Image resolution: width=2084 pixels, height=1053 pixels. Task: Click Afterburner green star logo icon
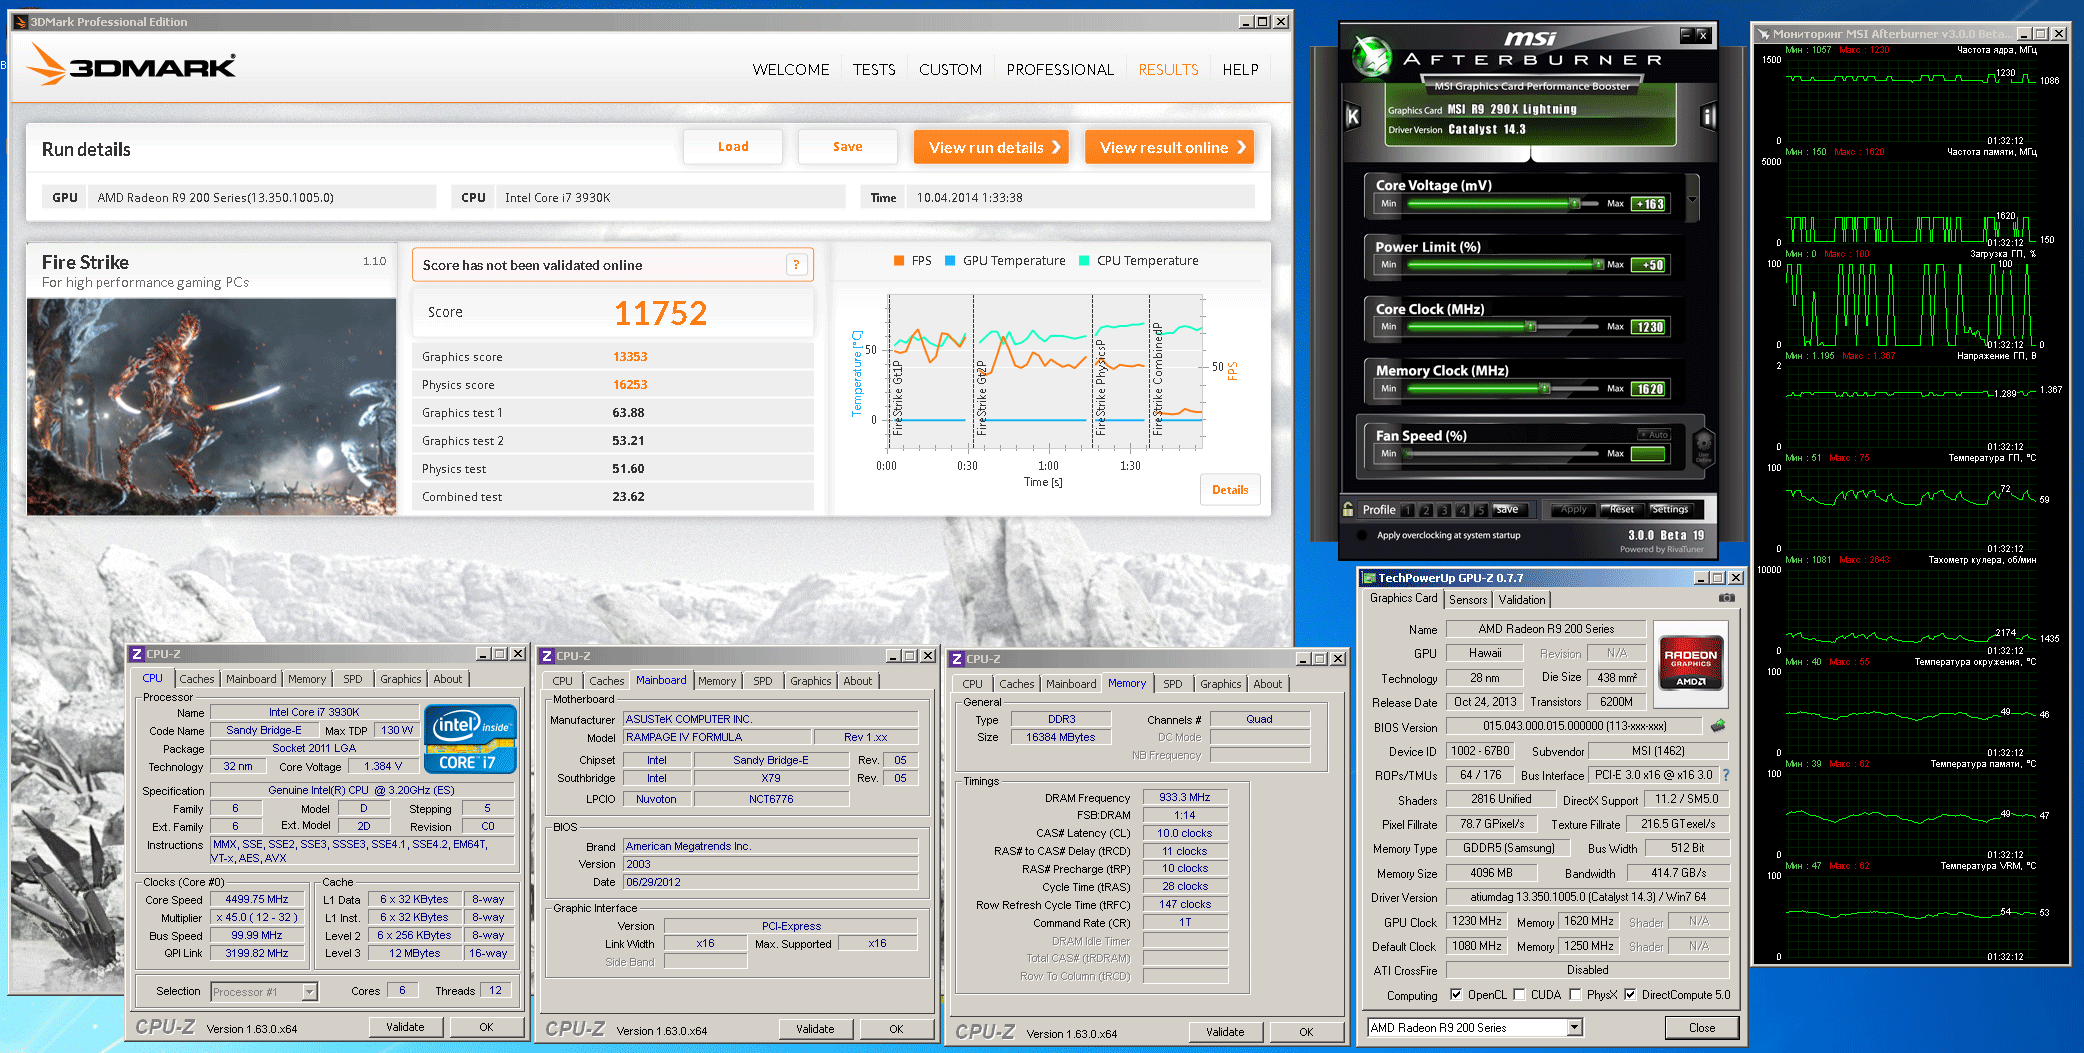pos(1371,55)
